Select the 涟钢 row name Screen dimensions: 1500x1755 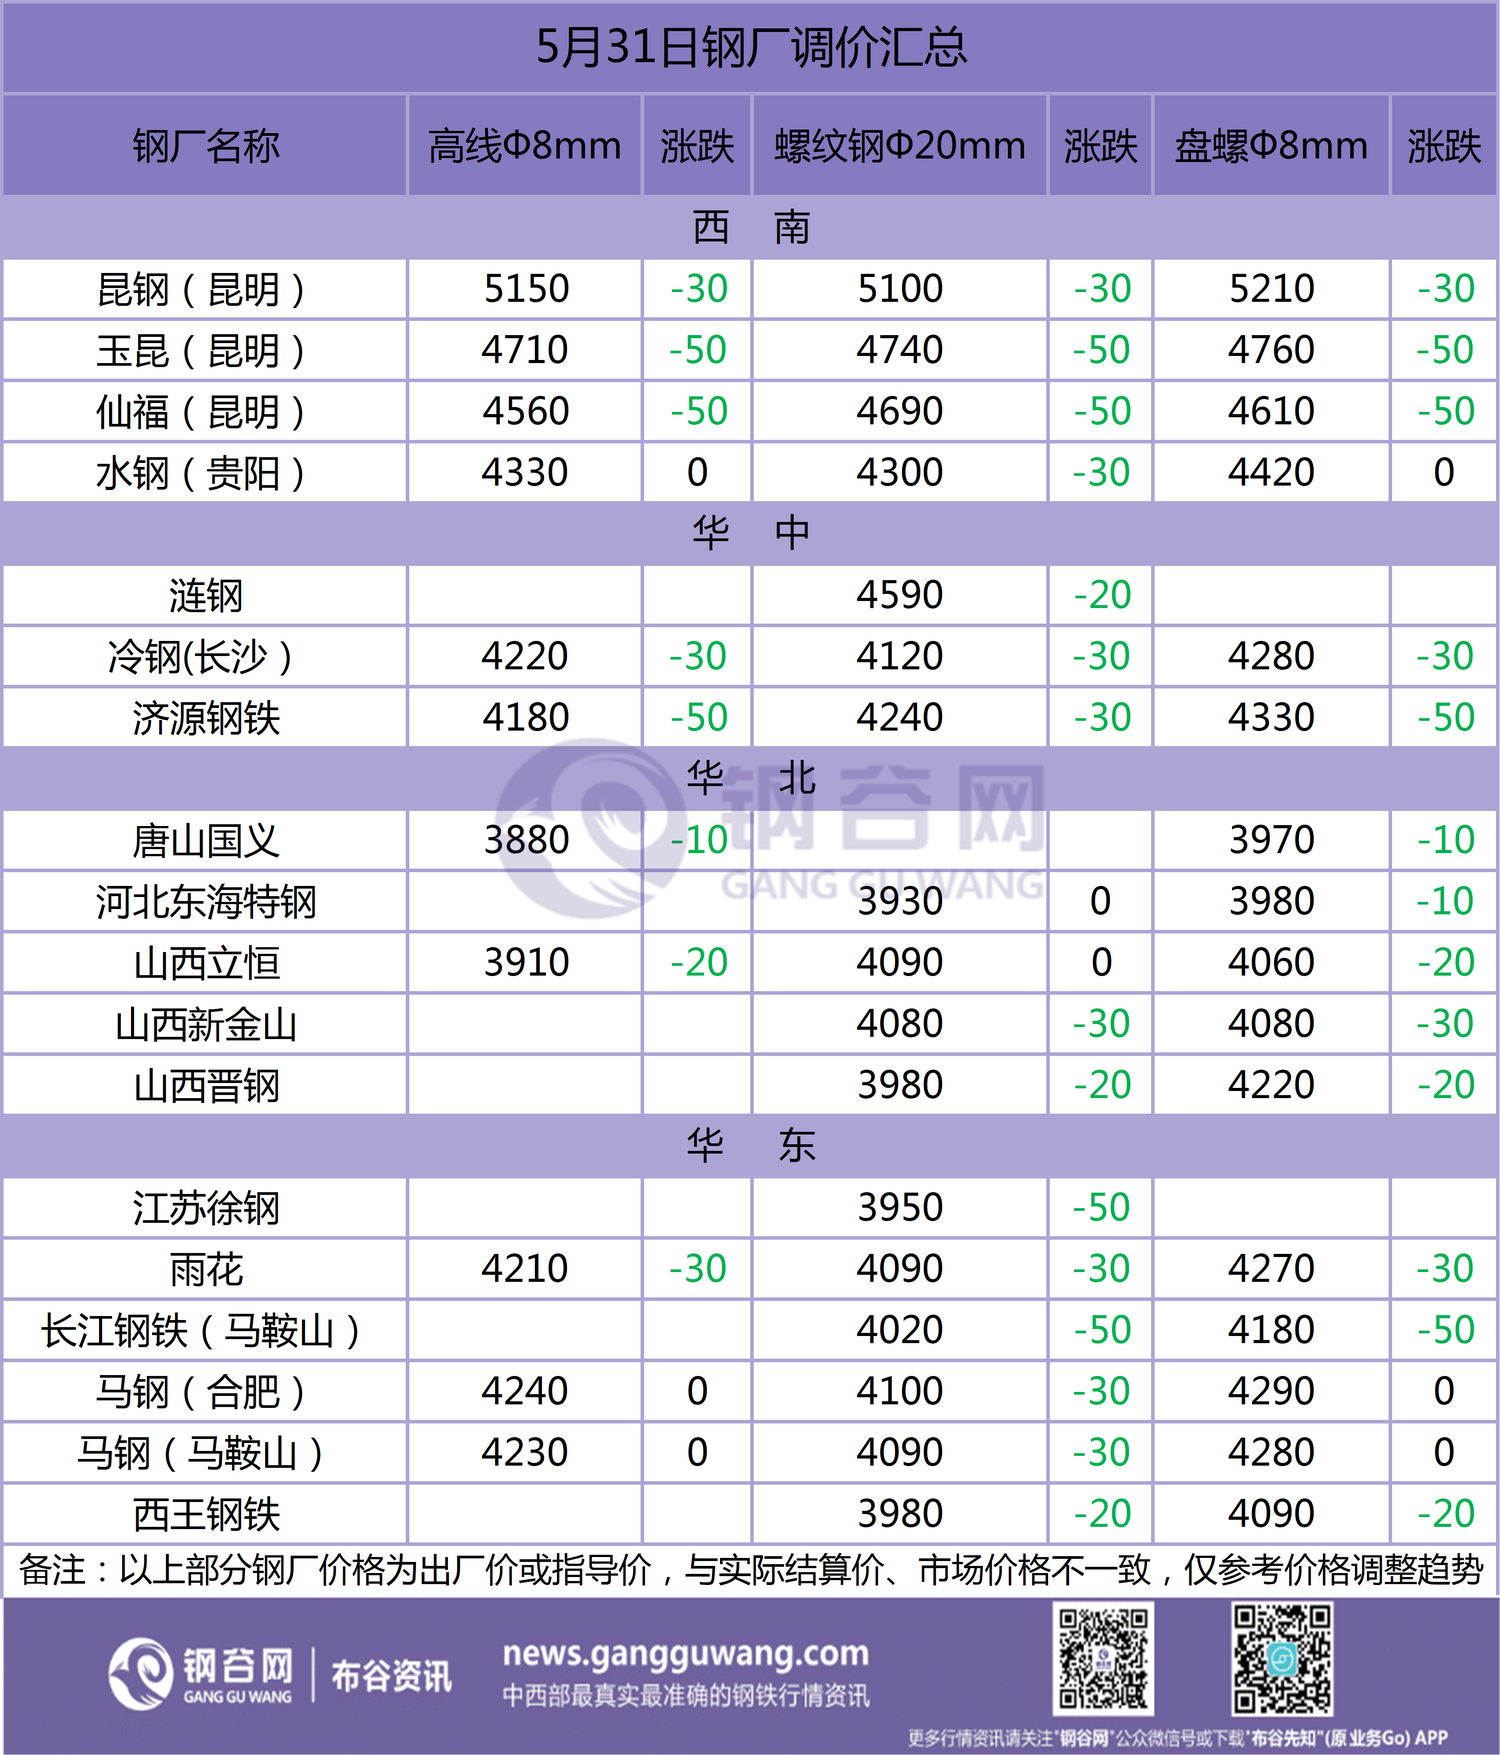click(206, 596)
